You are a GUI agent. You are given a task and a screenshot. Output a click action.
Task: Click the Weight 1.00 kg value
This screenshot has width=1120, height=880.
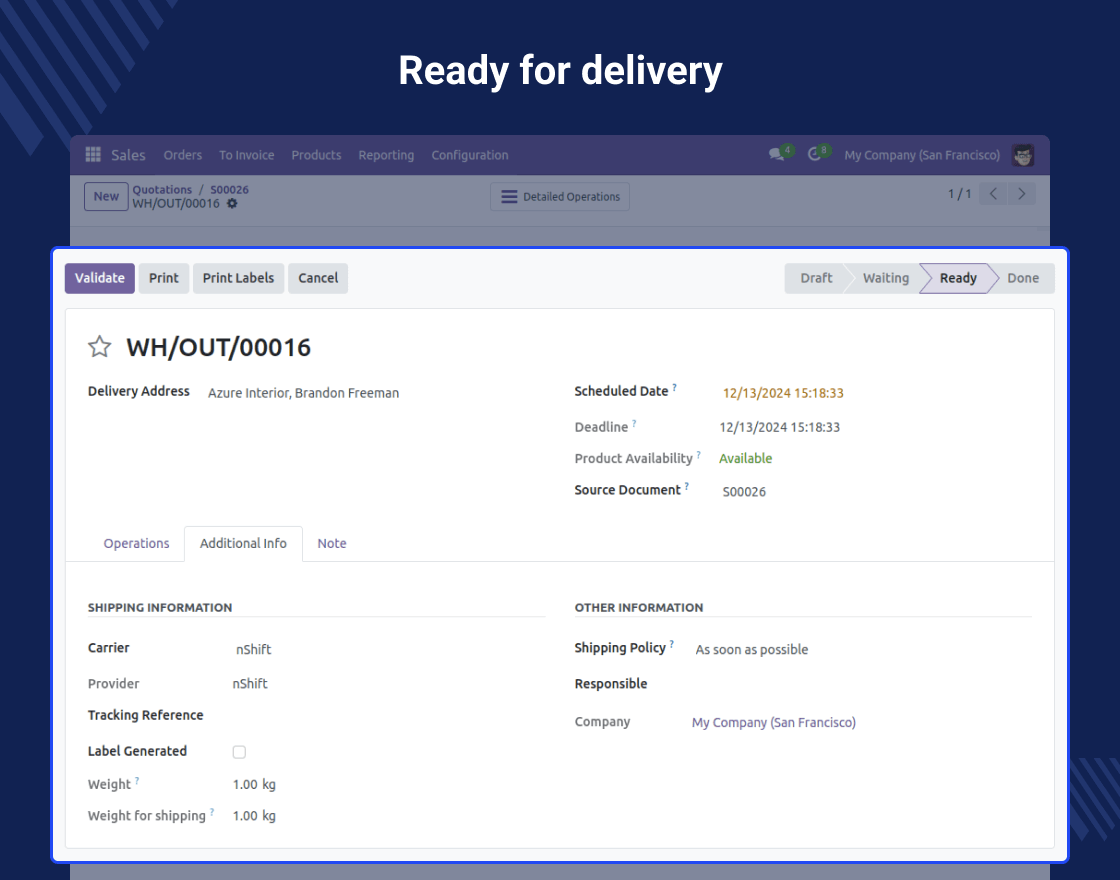coord(254,784)
